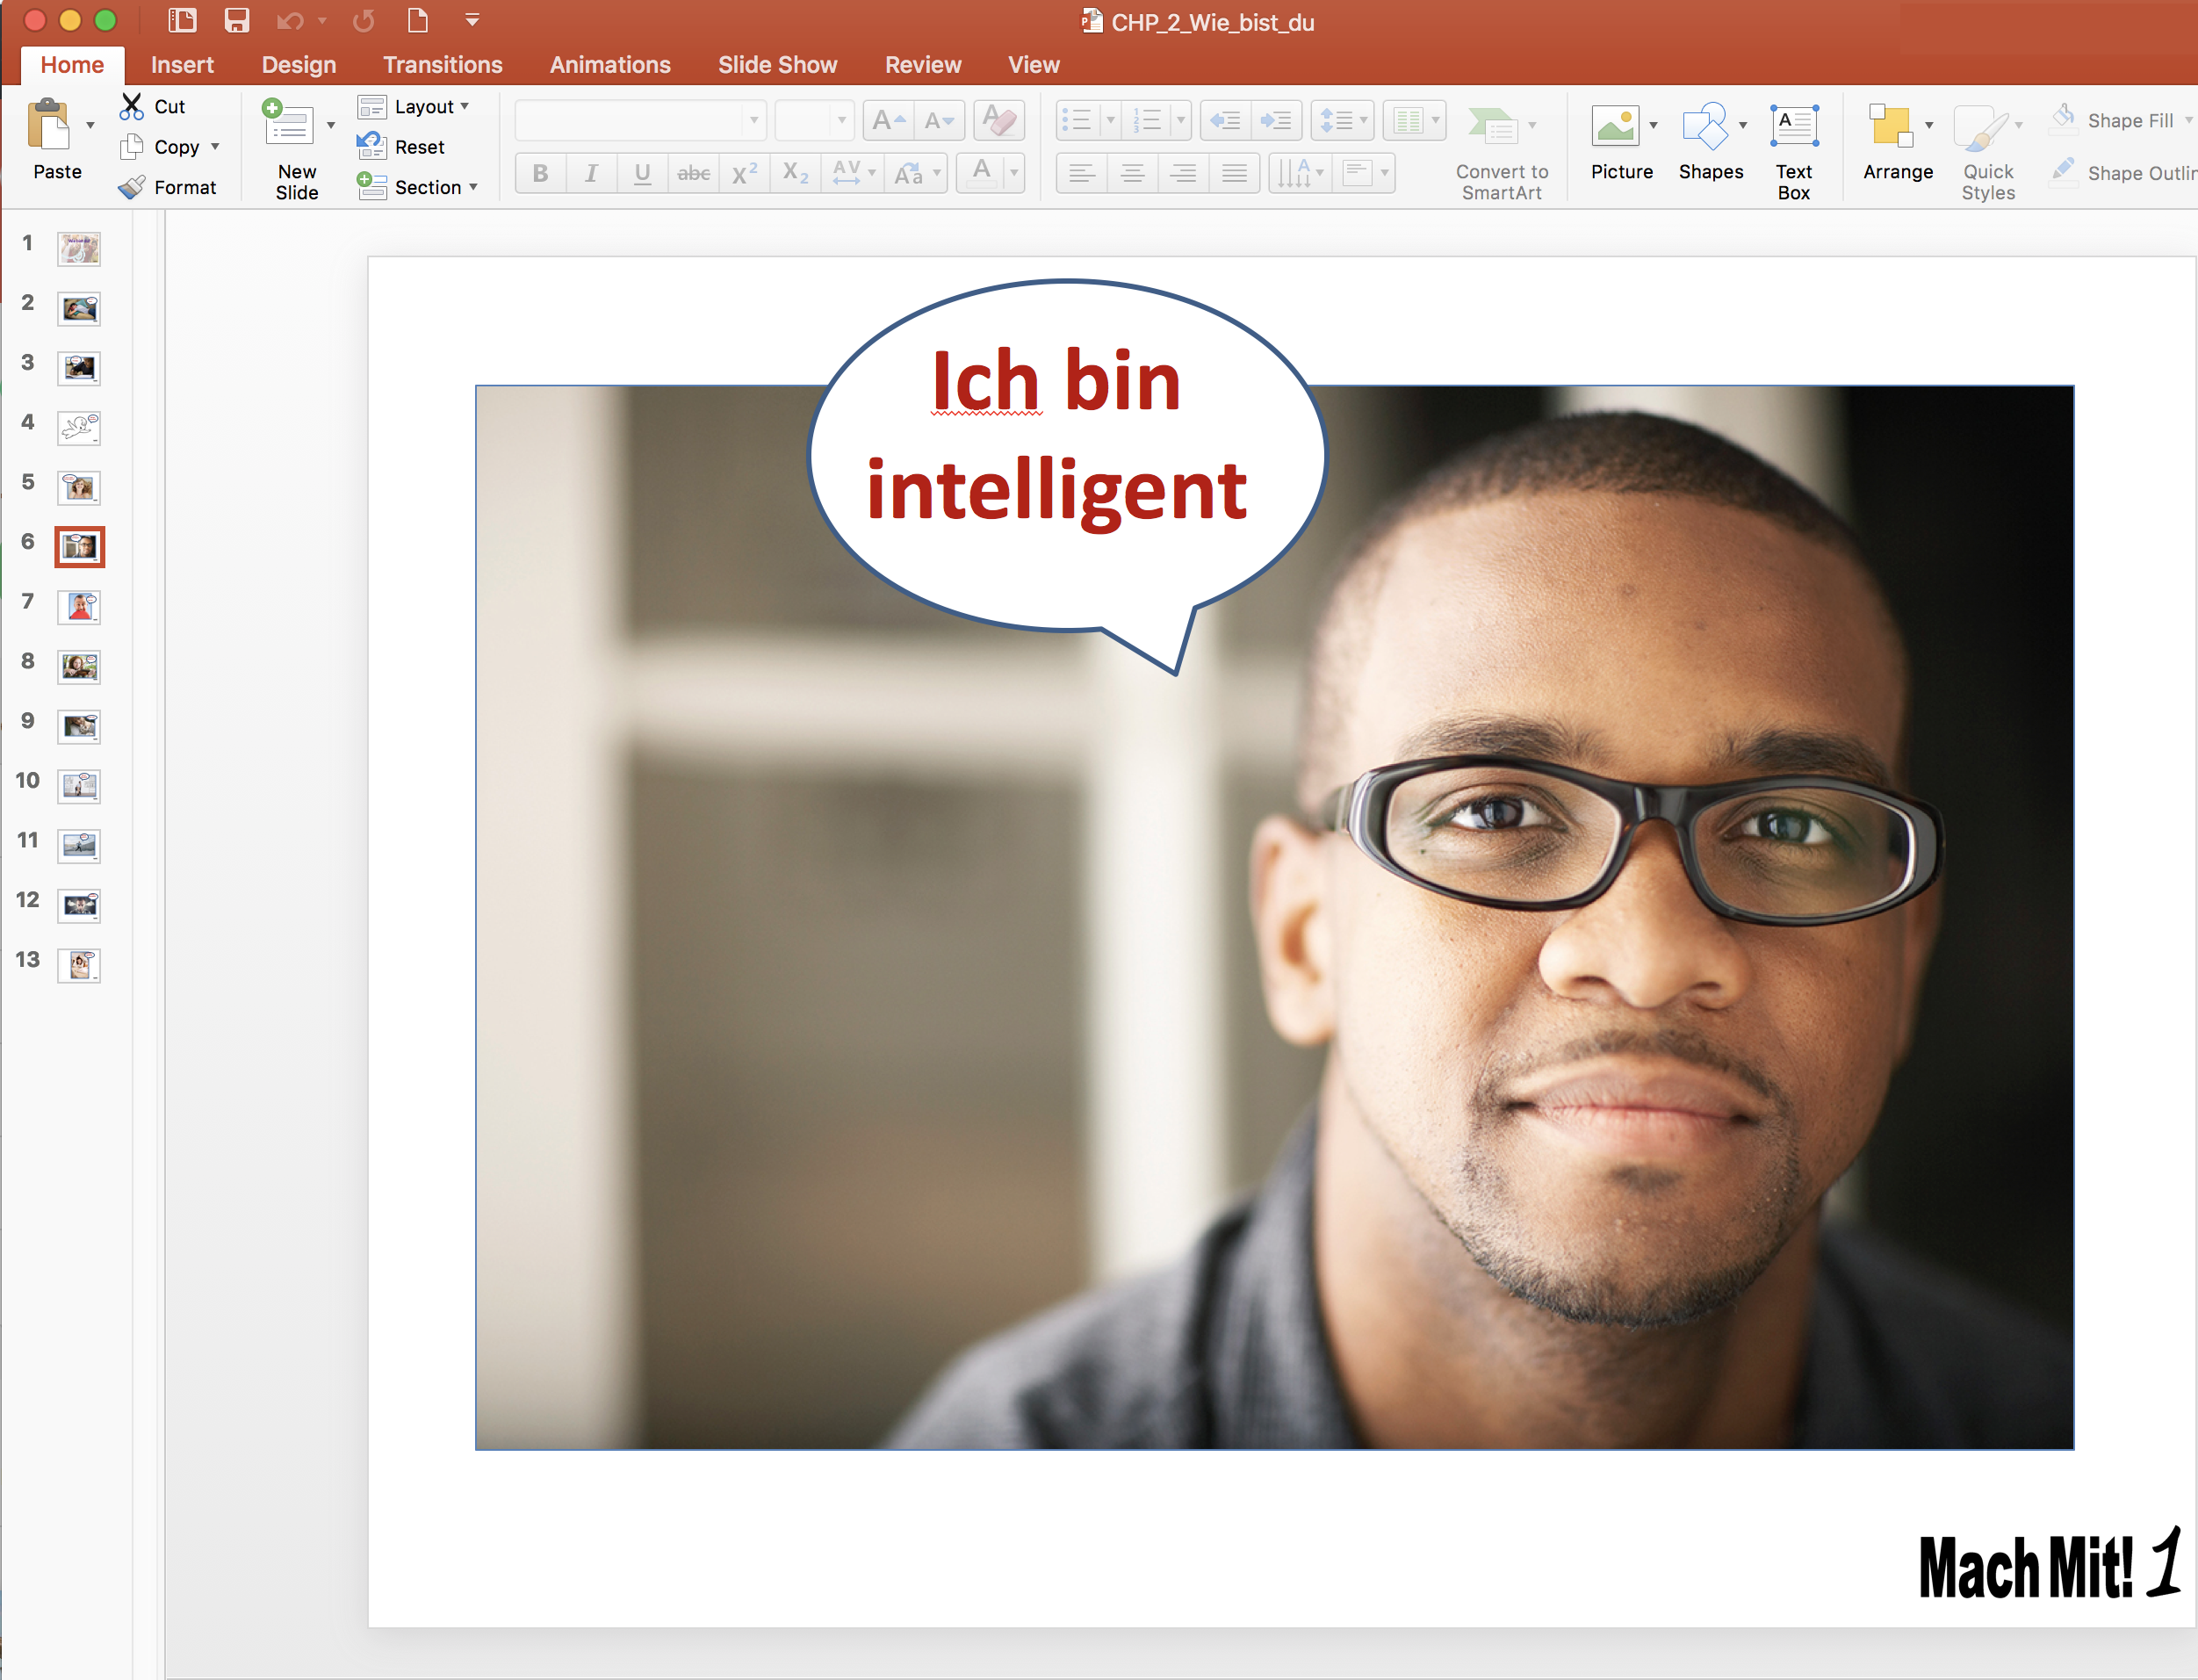Switch to the Design tab
2198x1680 pixels.
coord(299,65)
